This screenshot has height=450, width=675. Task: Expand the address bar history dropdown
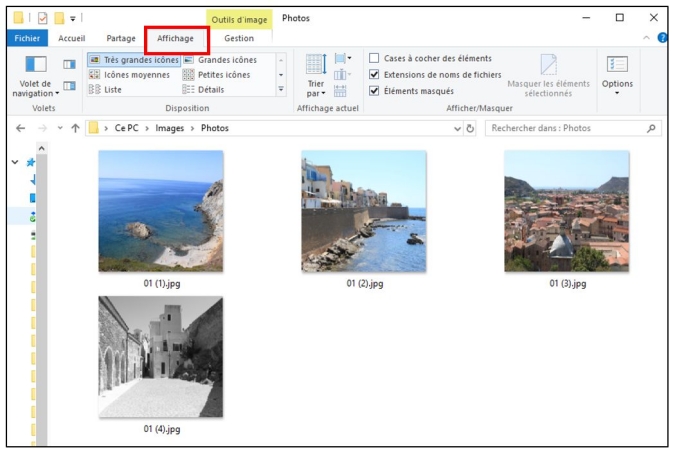pos(457,129)
